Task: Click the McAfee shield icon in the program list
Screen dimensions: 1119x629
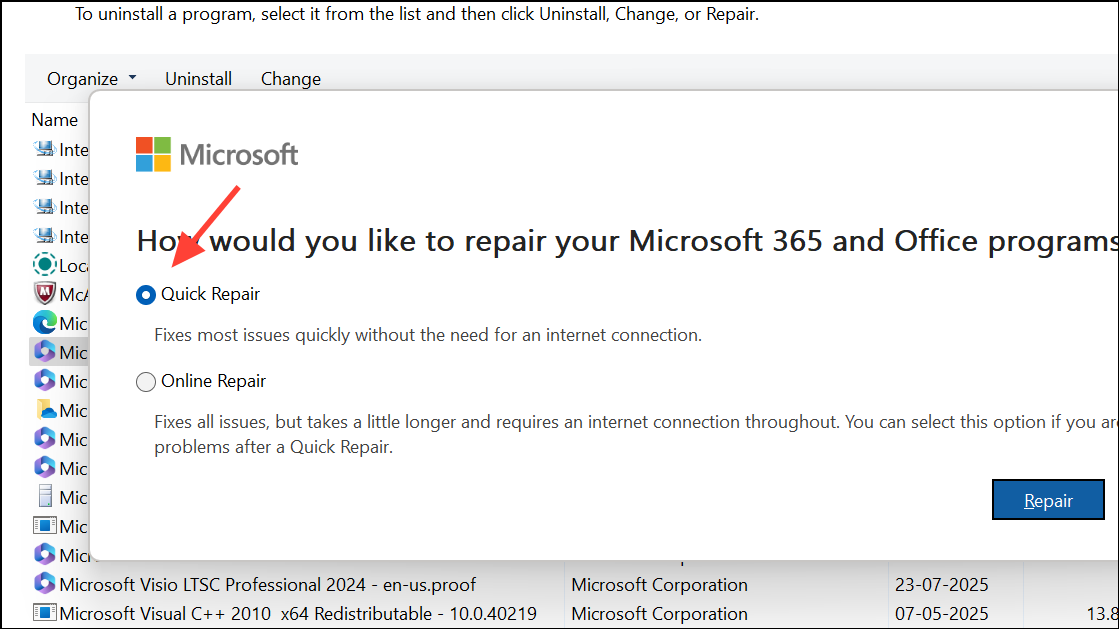Action: [44, 294]
